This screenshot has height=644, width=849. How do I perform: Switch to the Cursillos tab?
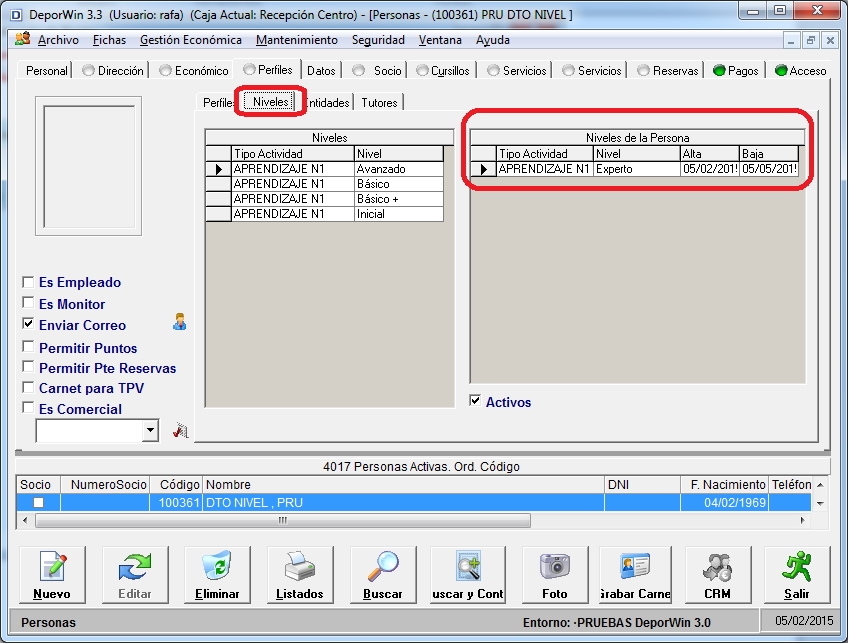pyautogui.click(x=443, y=70)
